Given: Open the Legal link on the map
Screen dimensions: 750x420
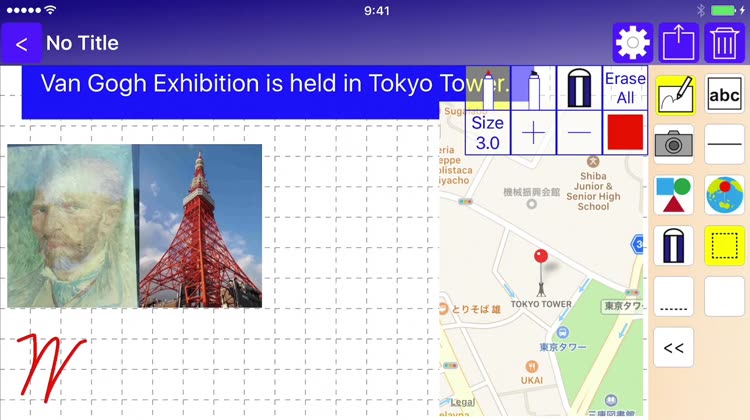Looking at the screenshot, I should [x=463, y=402].
